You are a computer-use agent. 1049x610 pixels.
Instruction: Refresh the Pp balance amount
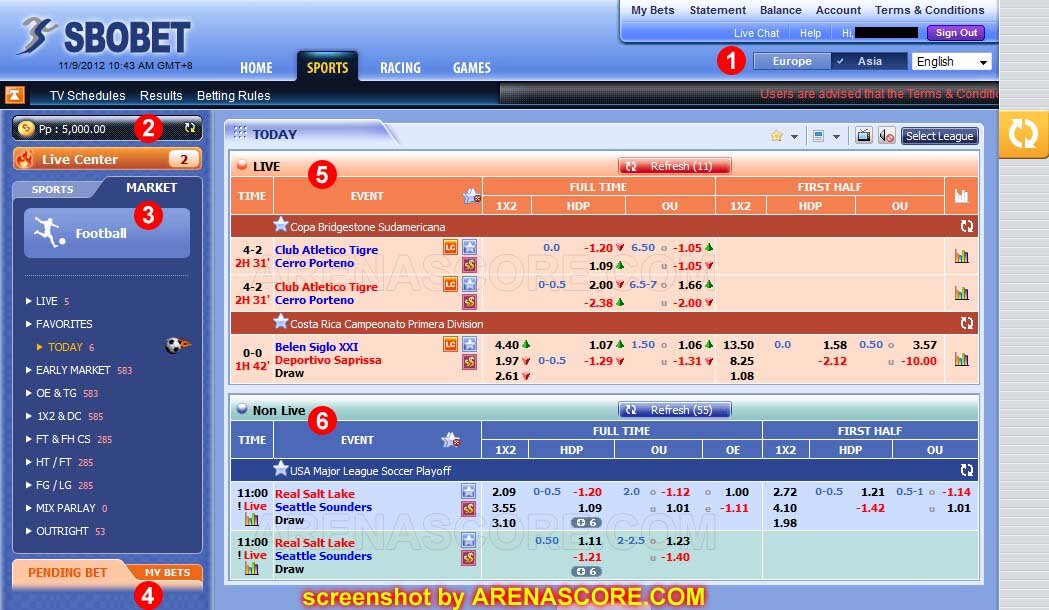tap(190, 129)
